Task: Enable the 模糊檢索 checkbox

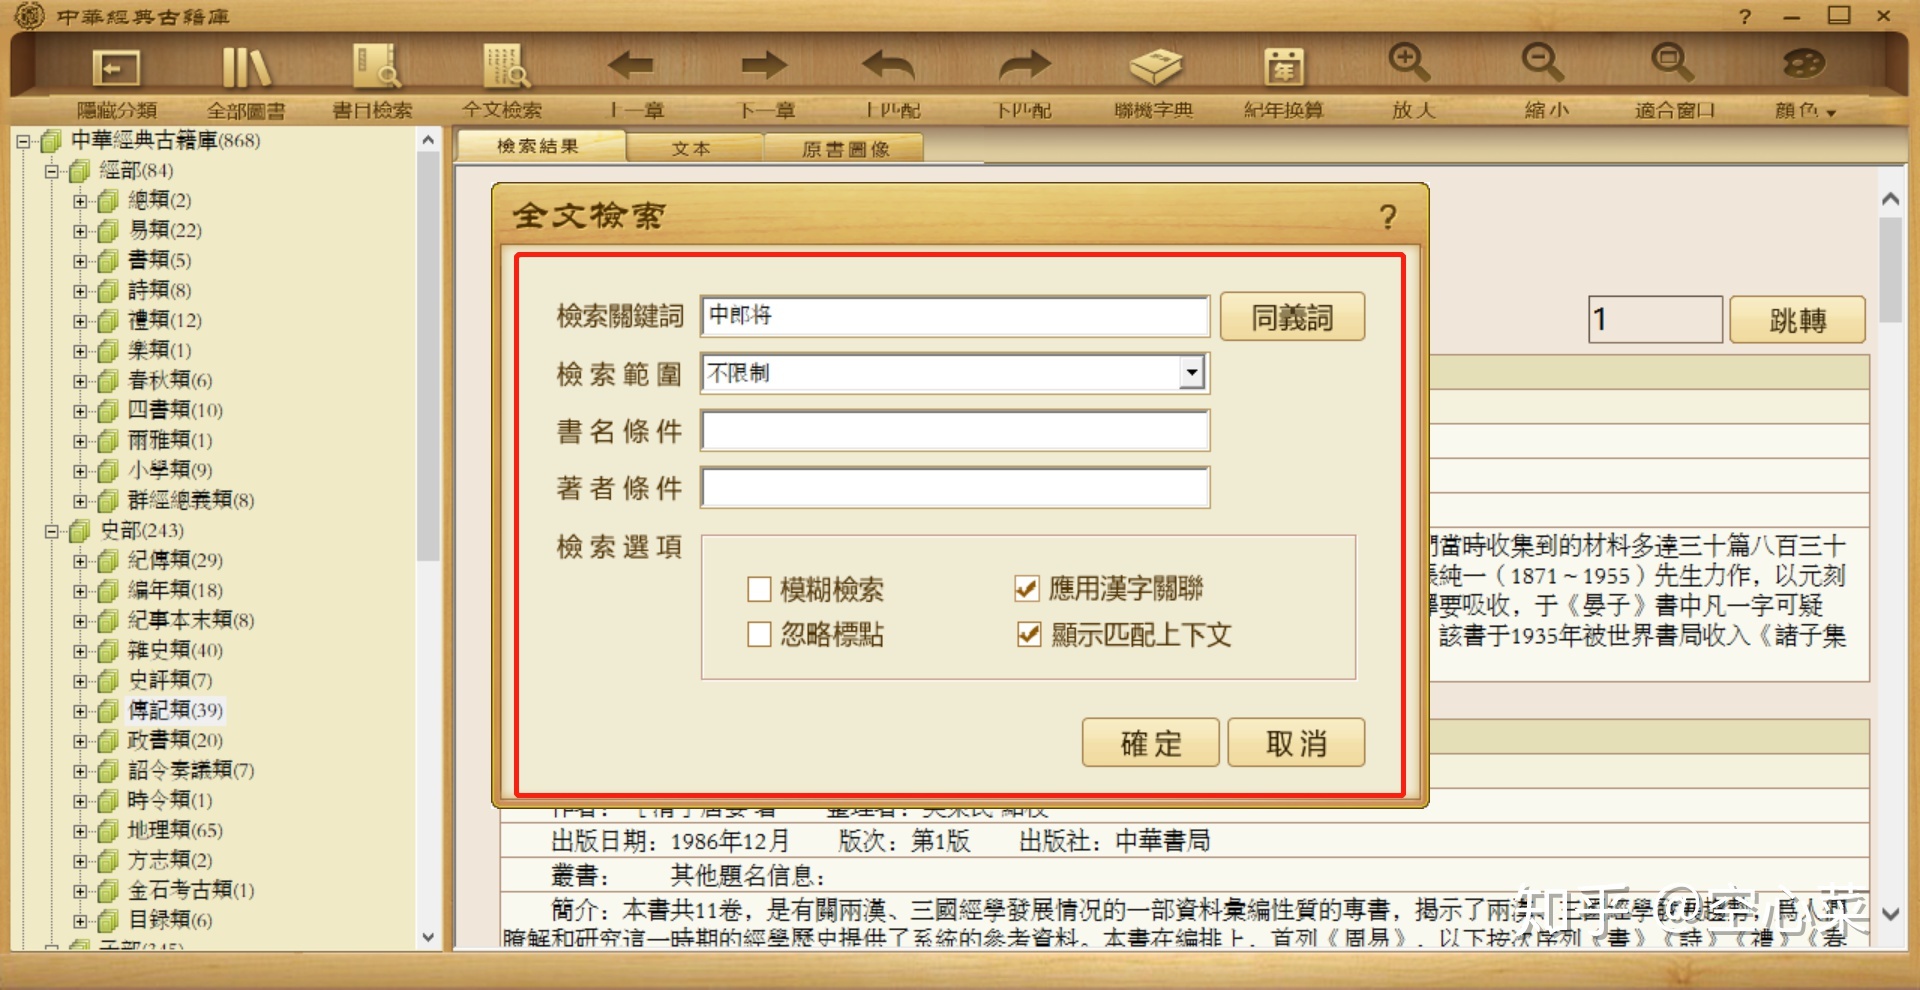Action: pyautogui.click(x=759, y=589)
